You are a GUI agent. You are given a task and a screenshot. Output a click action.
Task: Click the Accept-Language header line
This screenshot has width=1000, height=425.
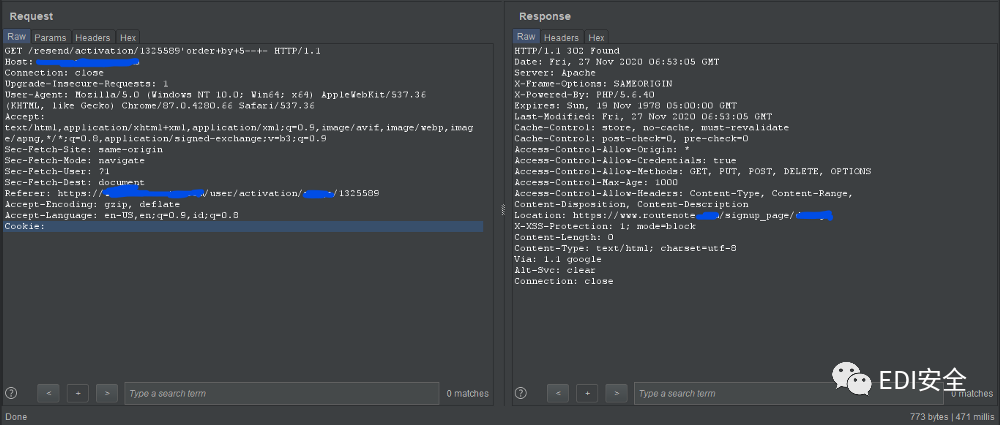coord(122,216)
